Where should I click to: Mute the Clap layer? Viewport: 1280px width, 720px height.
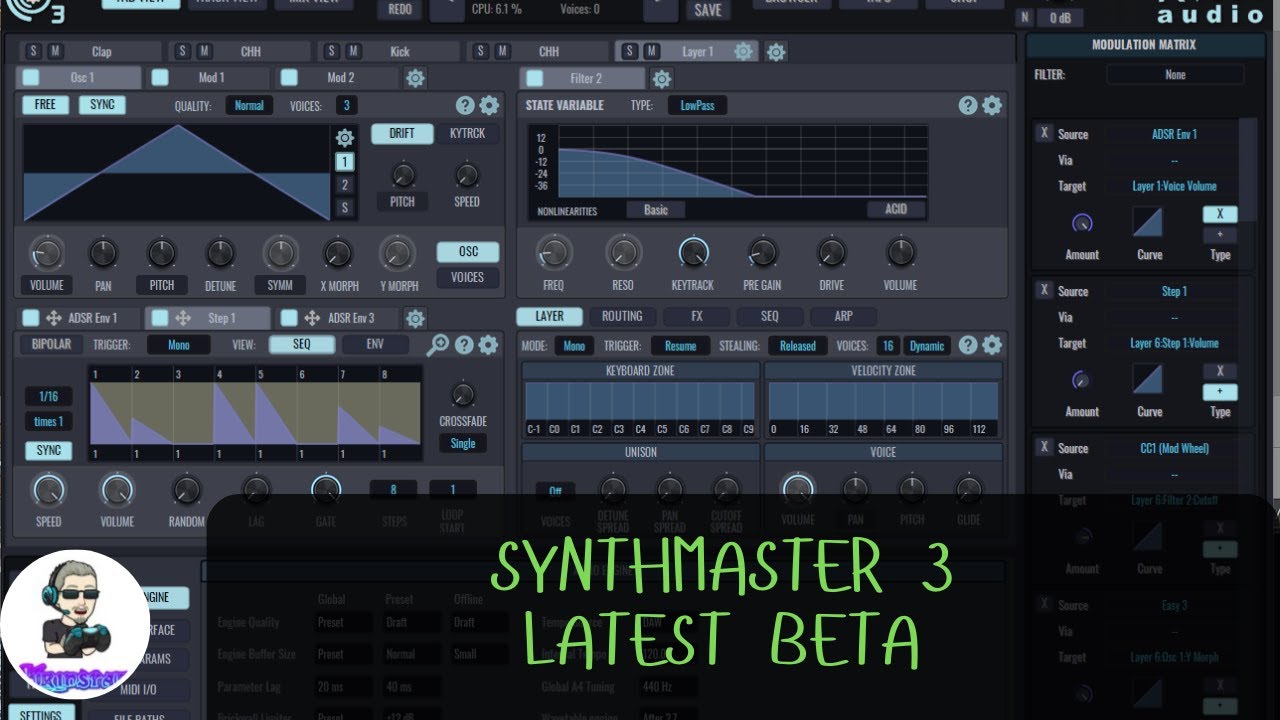click(x=54, y=51)
